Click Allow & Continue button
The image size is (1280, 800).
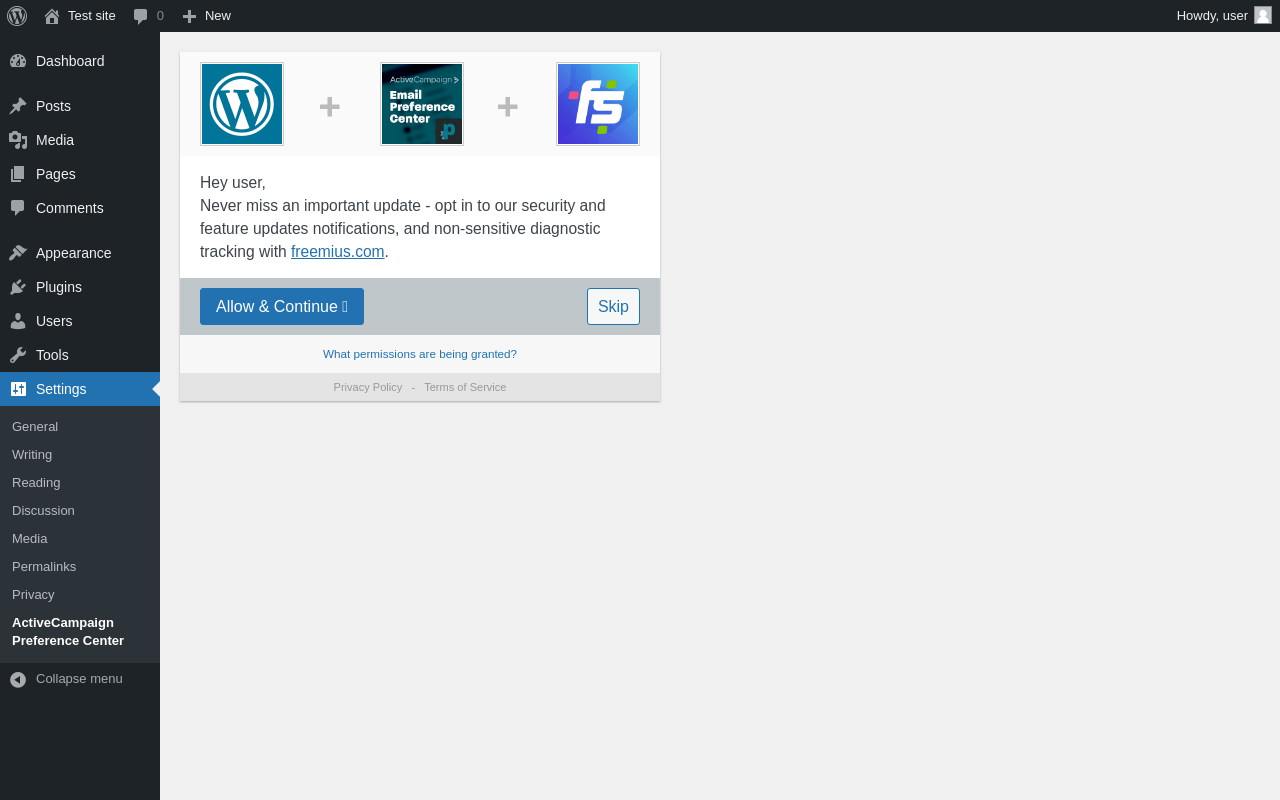[282, 306]
